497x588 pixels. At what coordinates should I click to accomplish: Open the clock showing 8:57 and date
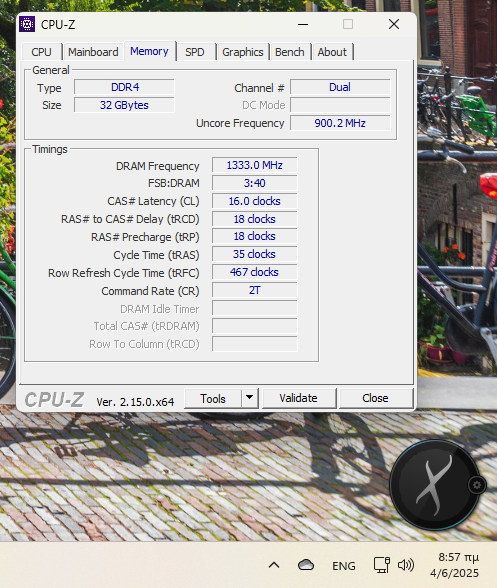click(455, 565)
